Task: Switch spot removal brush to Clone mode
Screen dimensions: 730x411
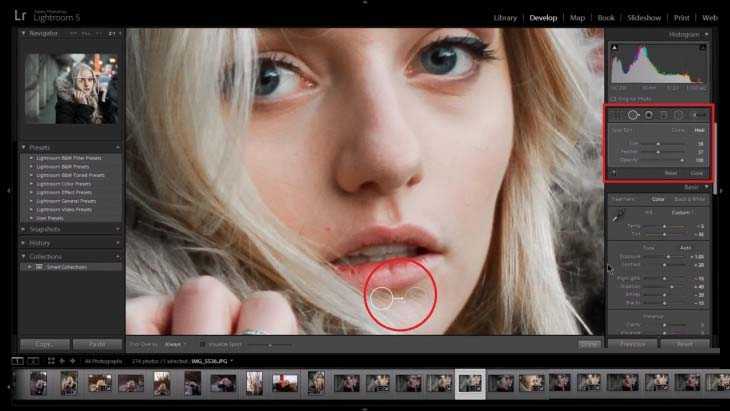Action: [677, 130]
